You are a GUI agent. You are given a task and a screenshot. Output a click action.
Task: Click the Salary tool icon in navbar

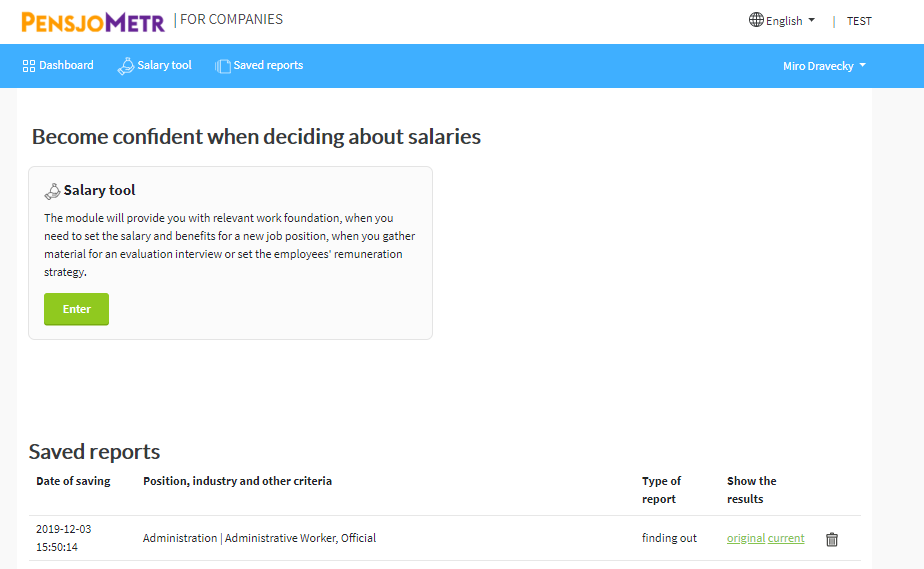(x=126, y=66)
